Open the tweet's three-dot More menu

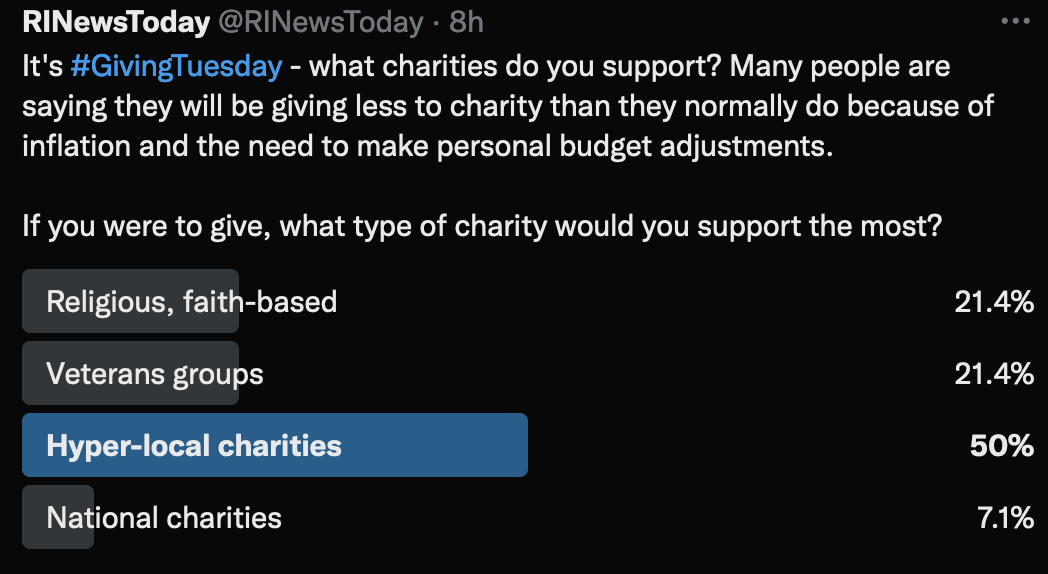pos(1015,20)
